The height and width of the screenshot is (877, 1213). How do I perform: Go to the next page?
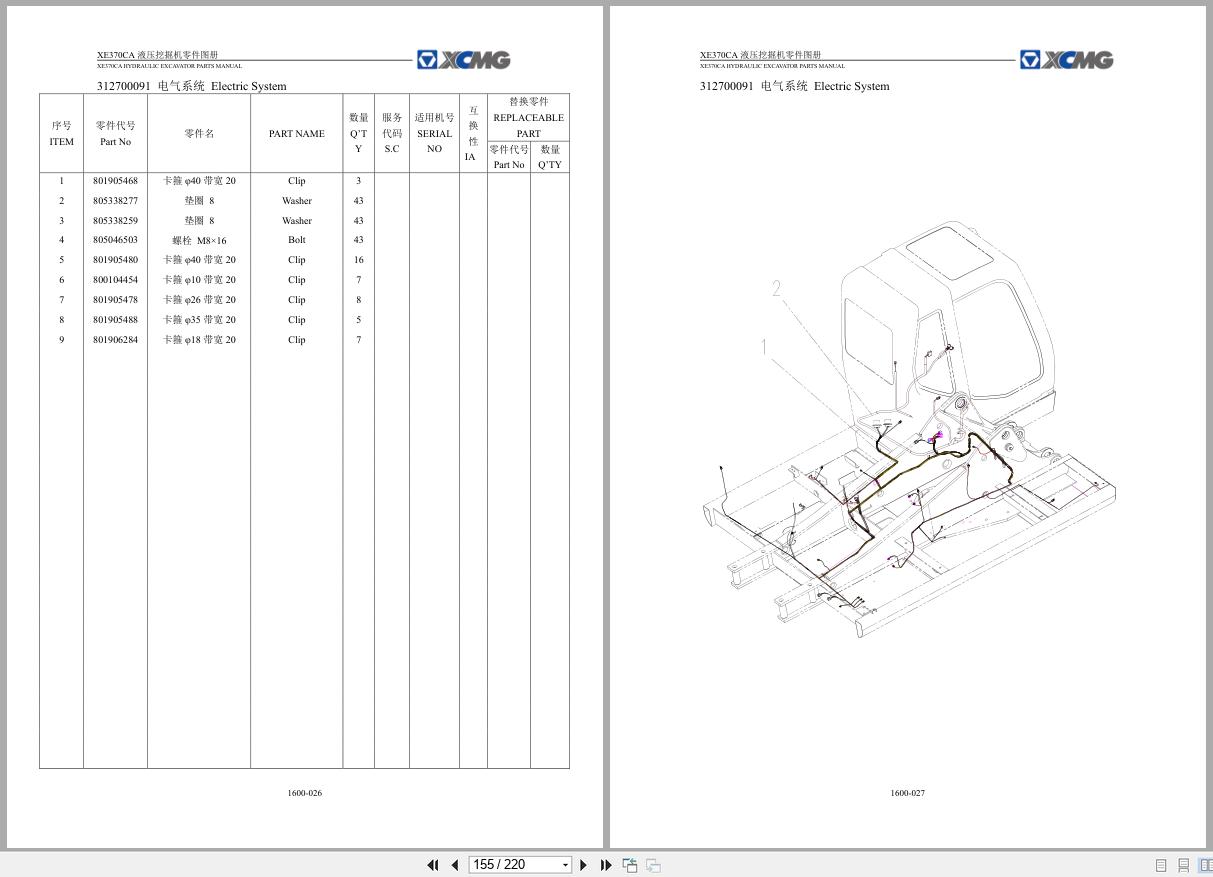[x=584, y=865]
